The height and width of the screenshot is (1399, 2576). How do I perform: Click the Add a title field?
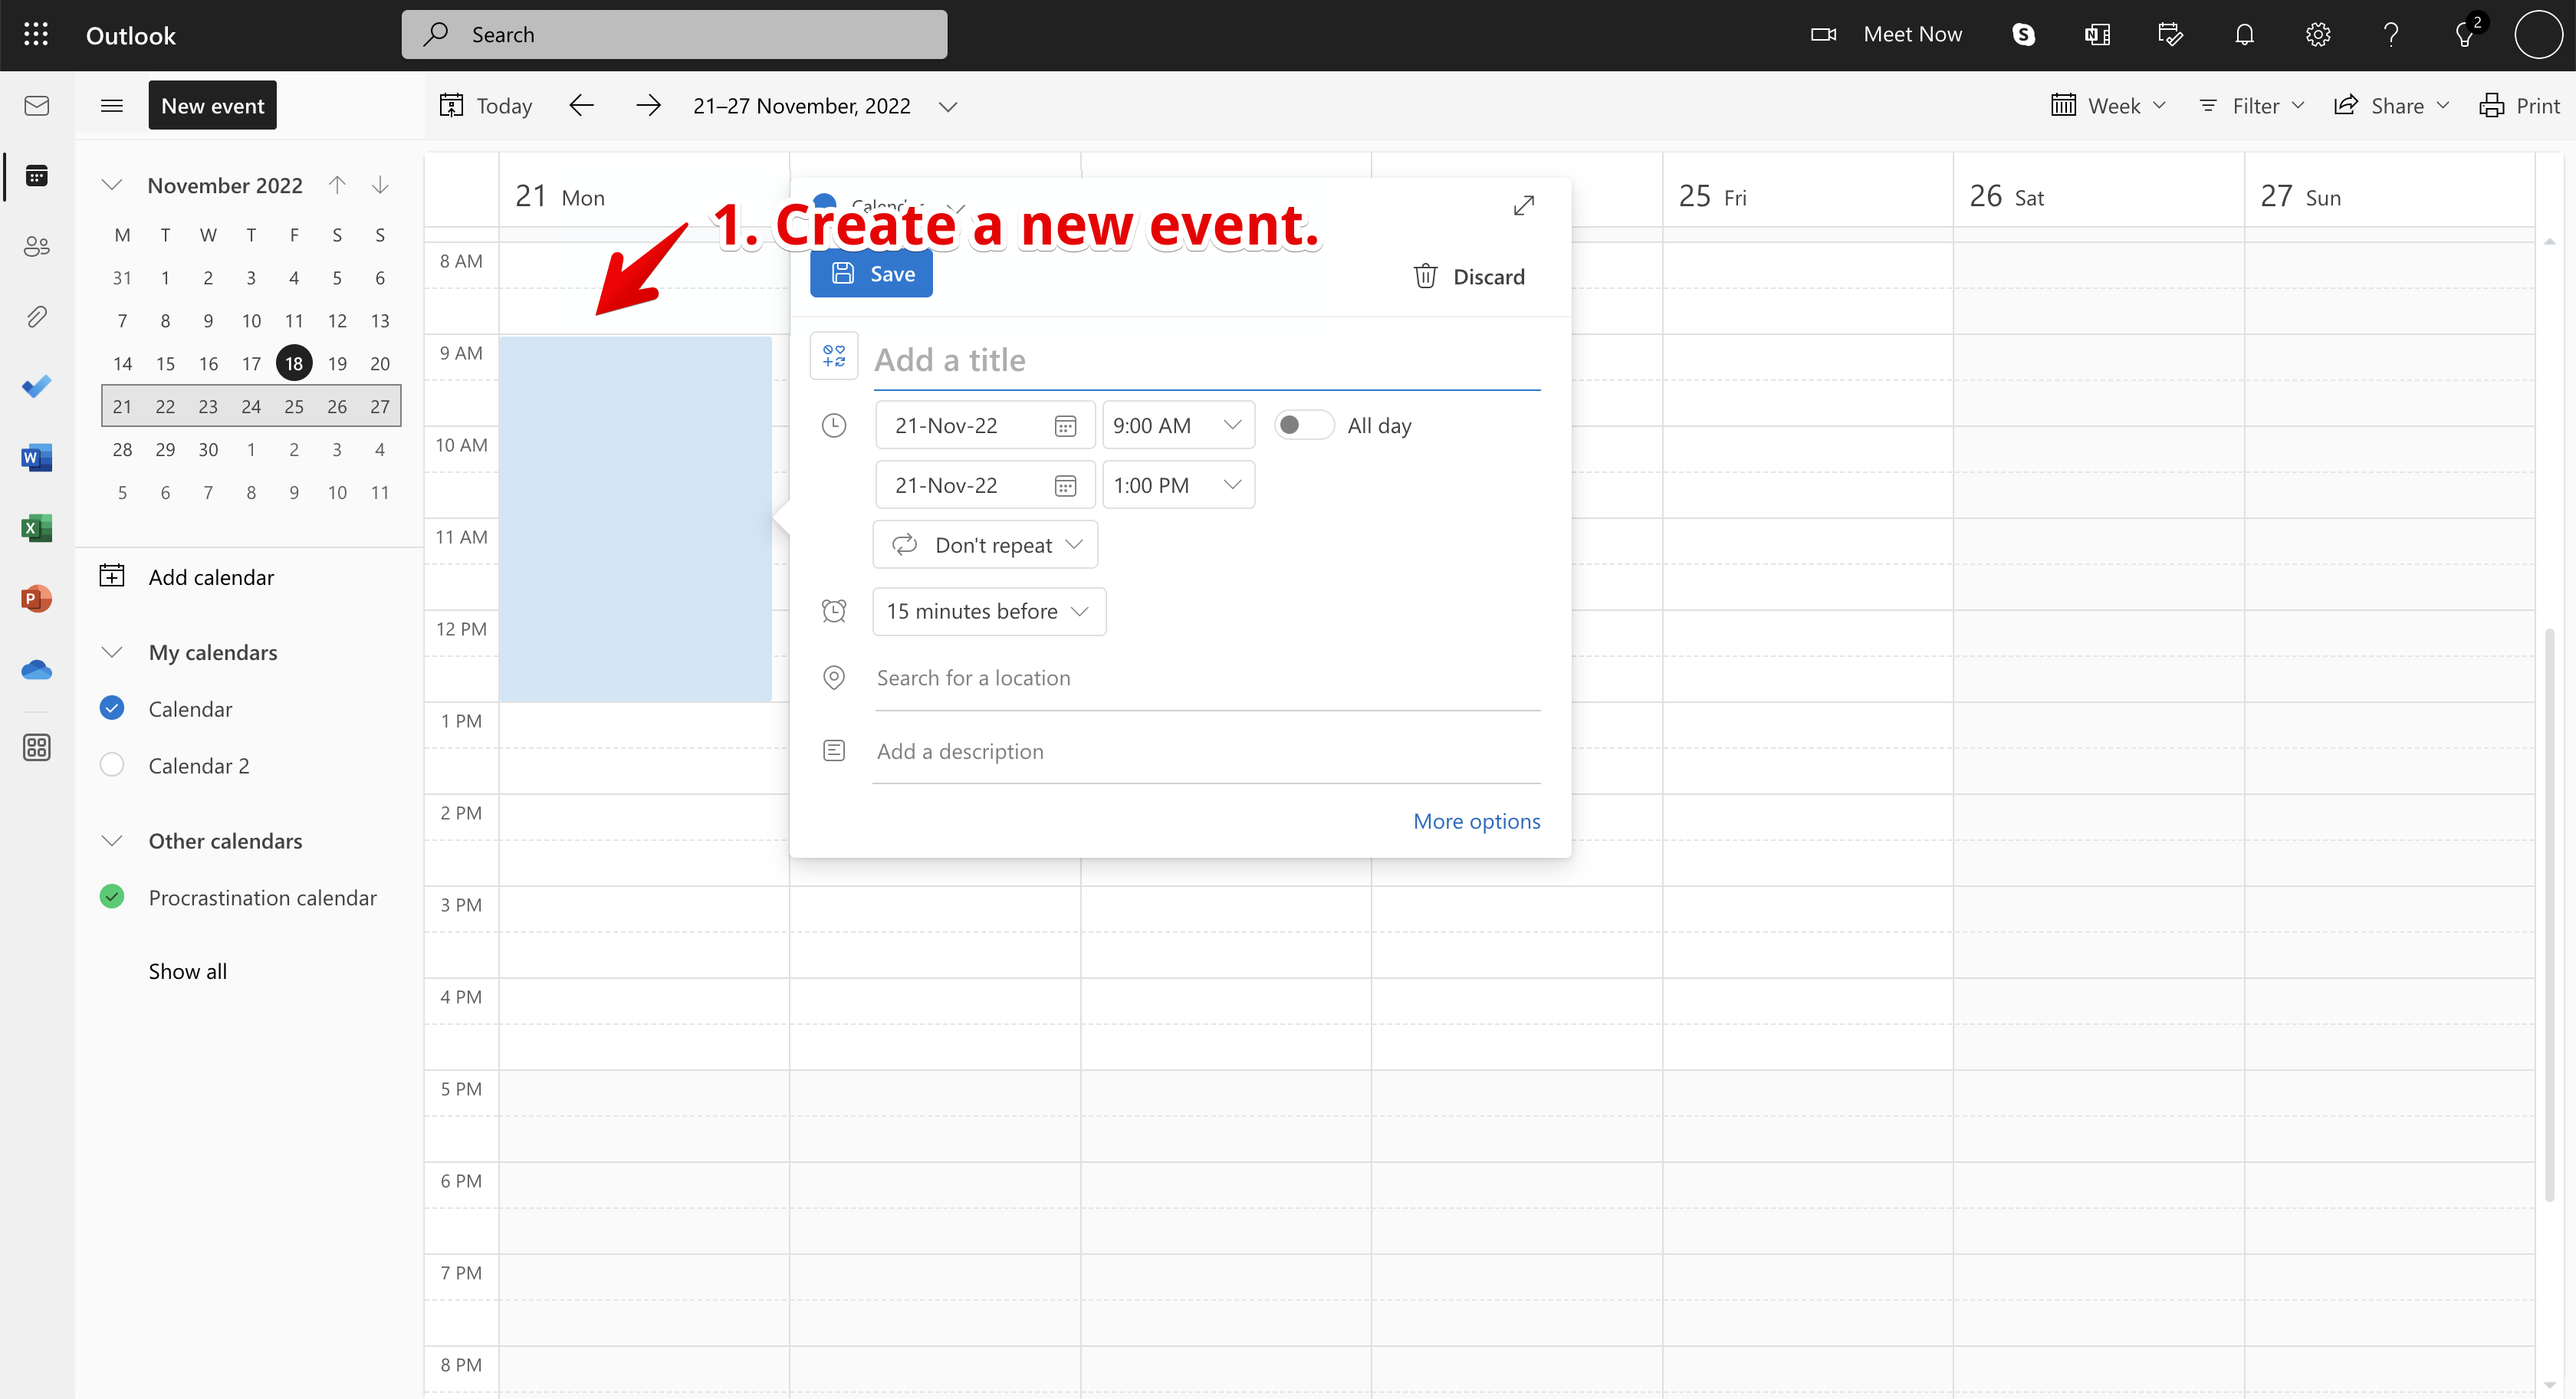[1205, 360]
